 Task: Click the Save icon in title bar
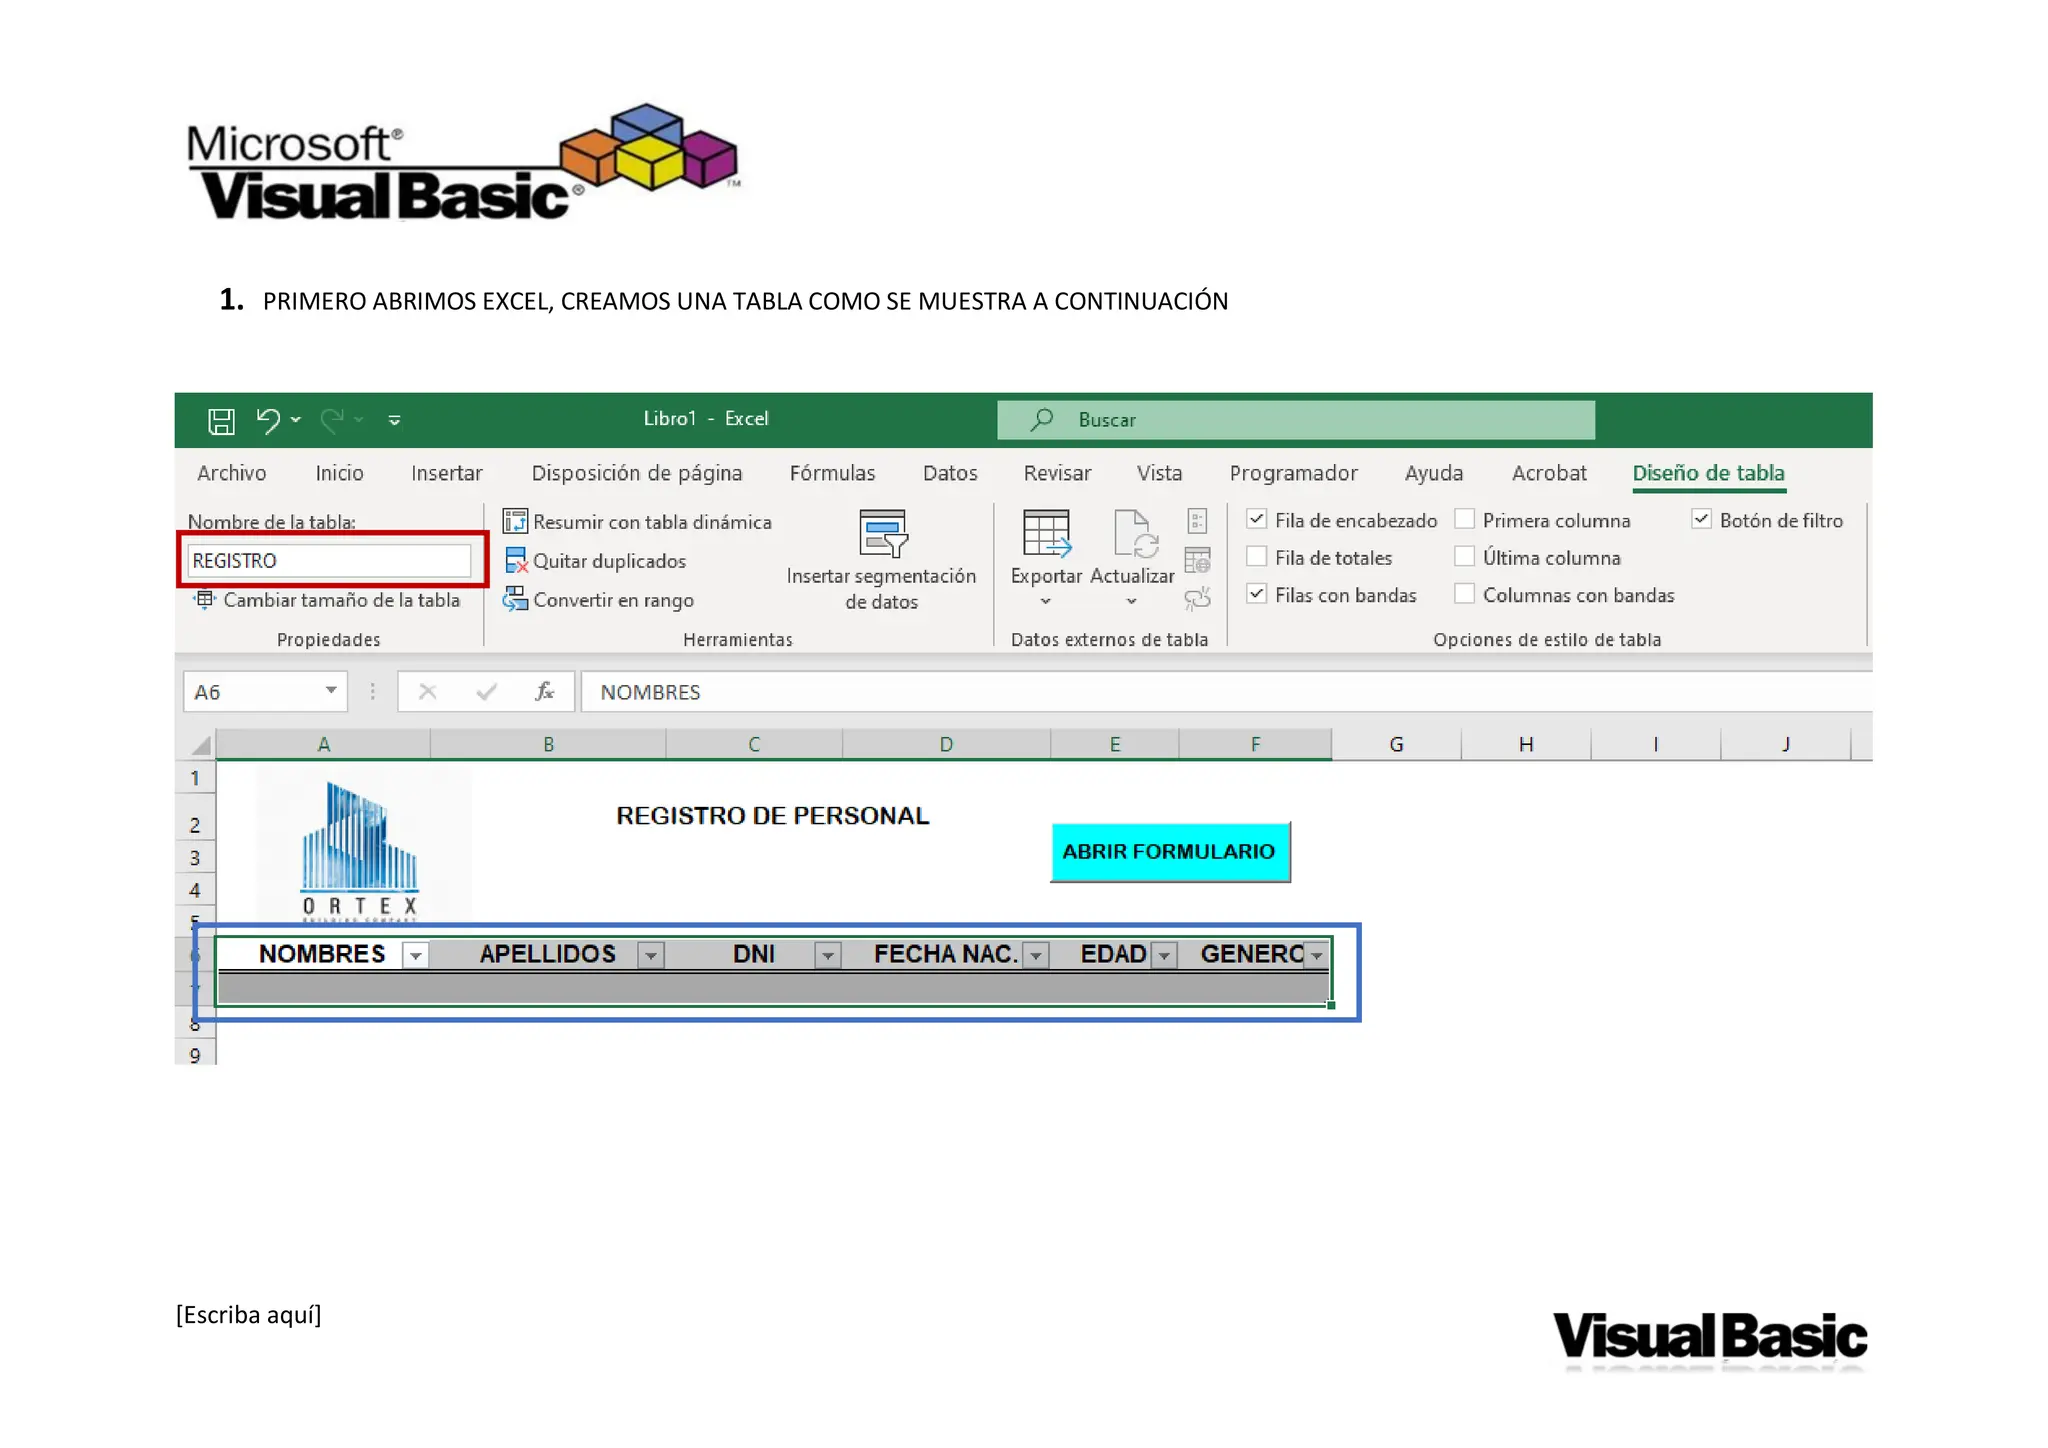221,421
